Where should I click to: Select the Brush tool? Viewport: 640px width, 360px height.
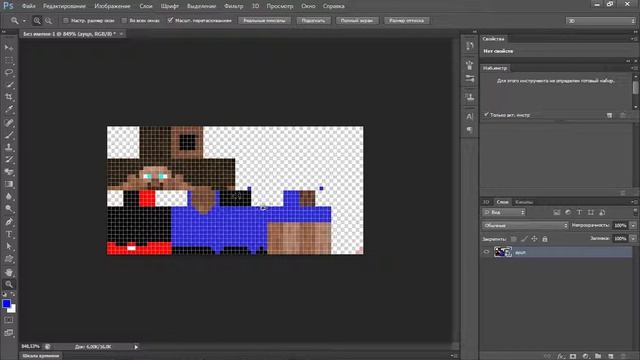[x=9, y=135]
